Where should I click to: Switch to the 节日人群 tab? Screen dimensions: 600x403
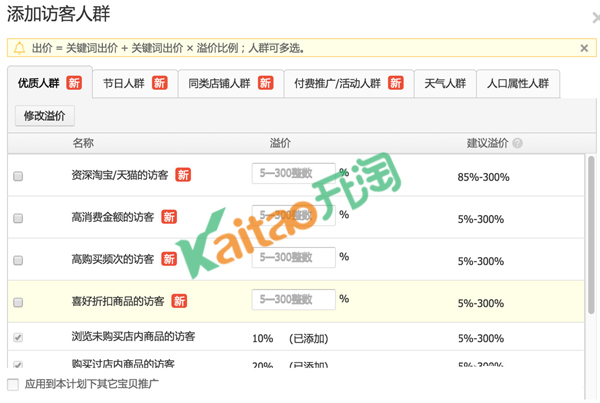(x=135, y=83)
